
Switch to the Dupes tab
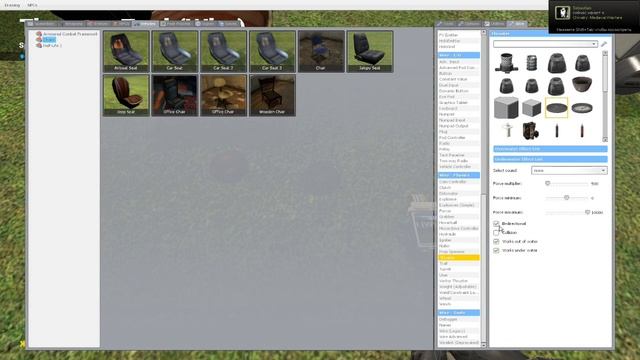tap(204, 24)
